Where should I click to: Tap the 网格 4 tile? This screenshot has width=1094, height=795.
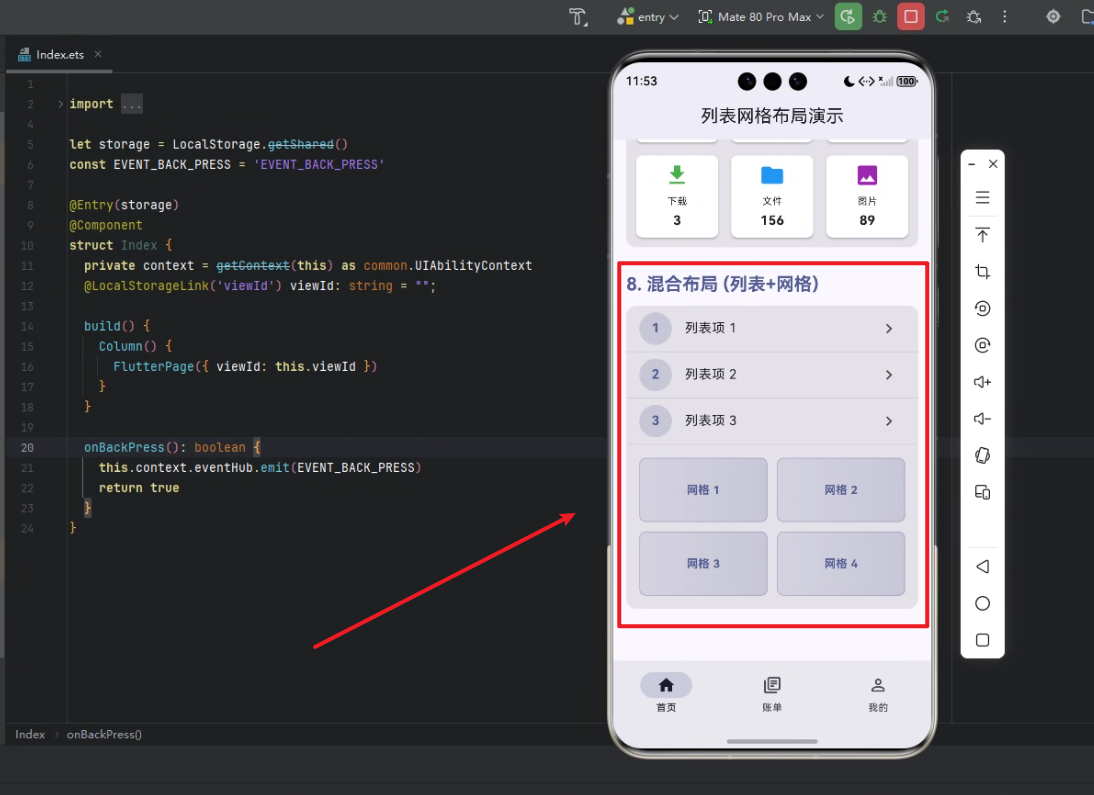841,563
